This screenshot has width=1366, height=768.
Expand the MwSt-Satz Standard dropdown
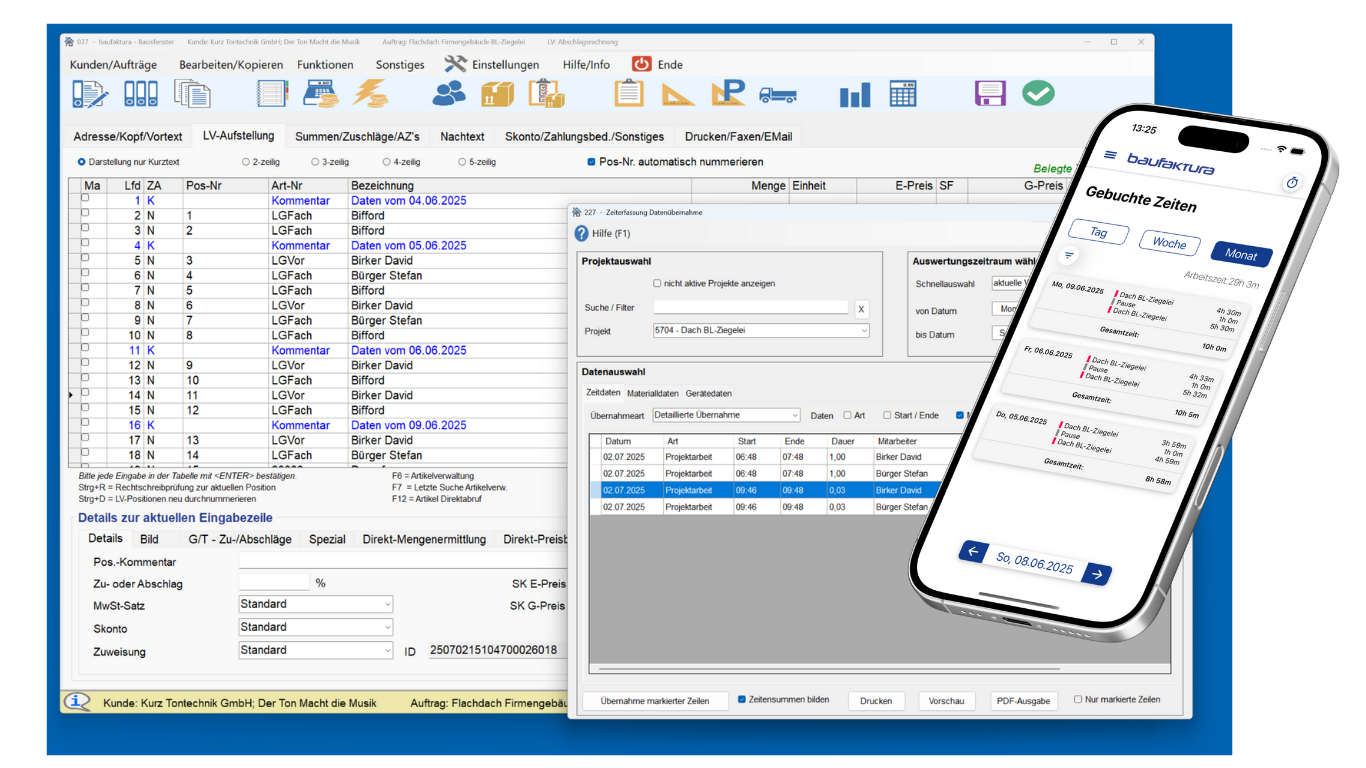coord(316,604)
